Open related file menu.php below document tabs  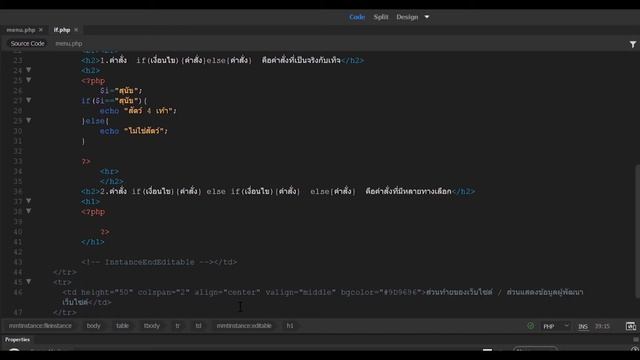tap(69, 44)
